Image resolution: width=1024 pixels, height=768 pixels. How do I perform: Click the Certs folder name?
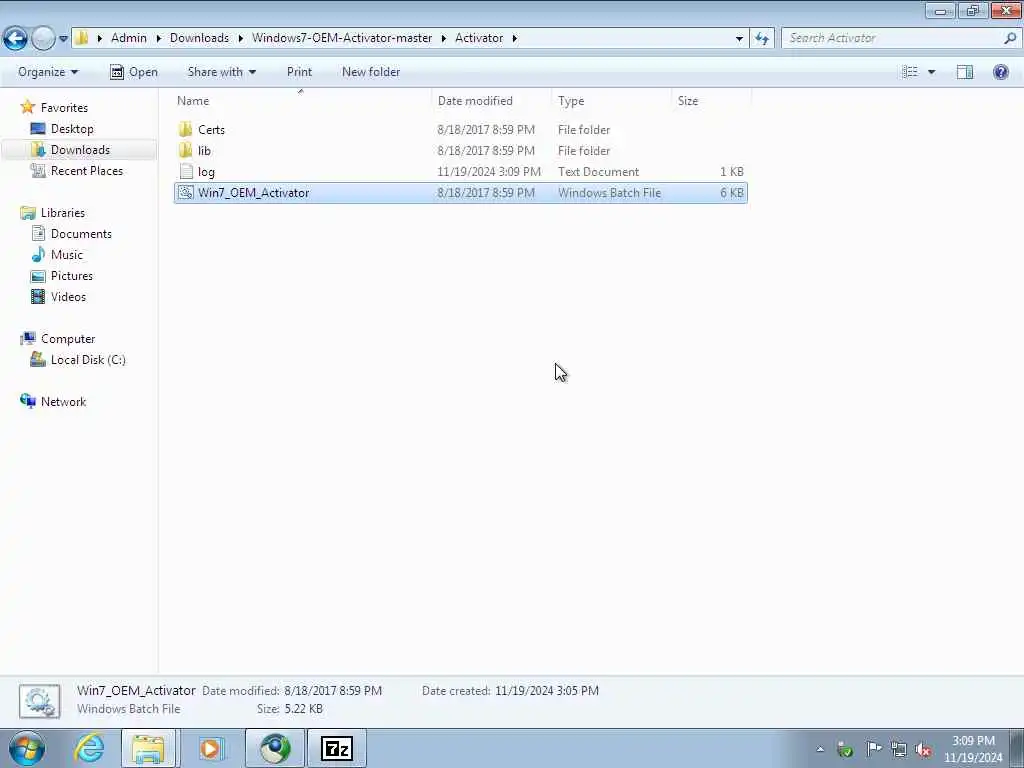(212, 129)
